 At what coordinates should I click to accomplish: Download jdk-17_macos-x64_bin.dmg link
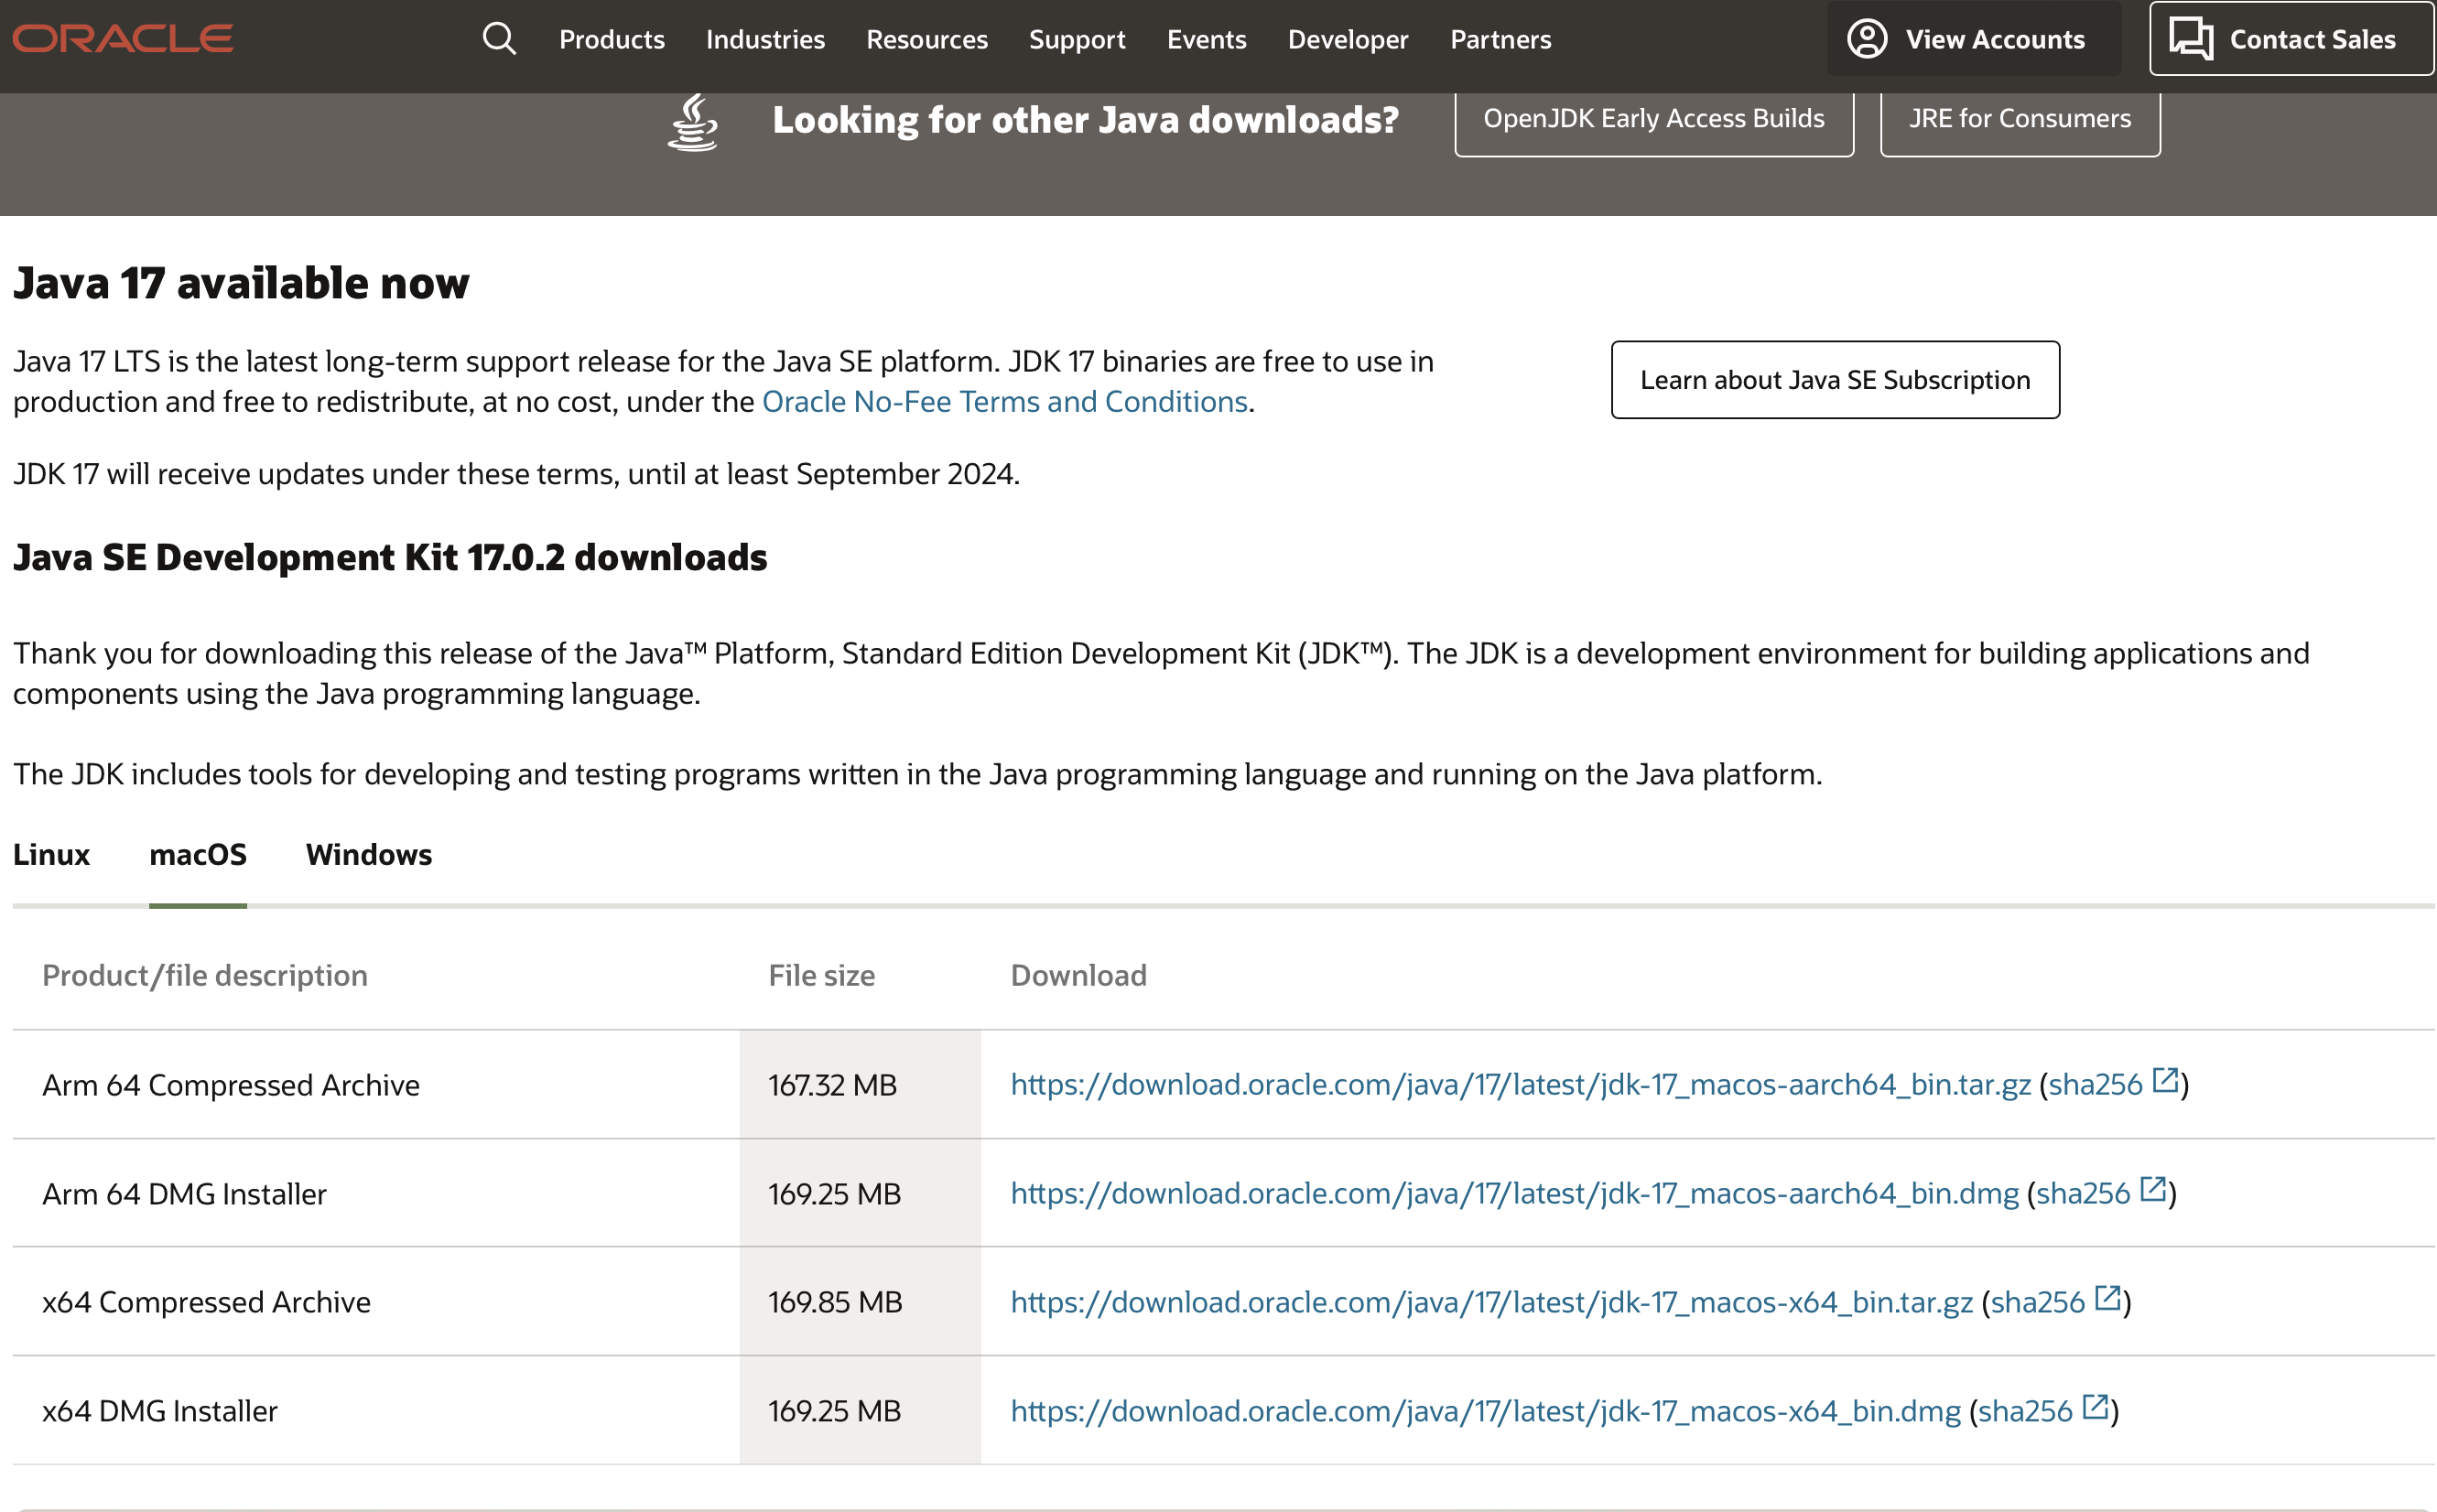(x=1486, y=1411)
